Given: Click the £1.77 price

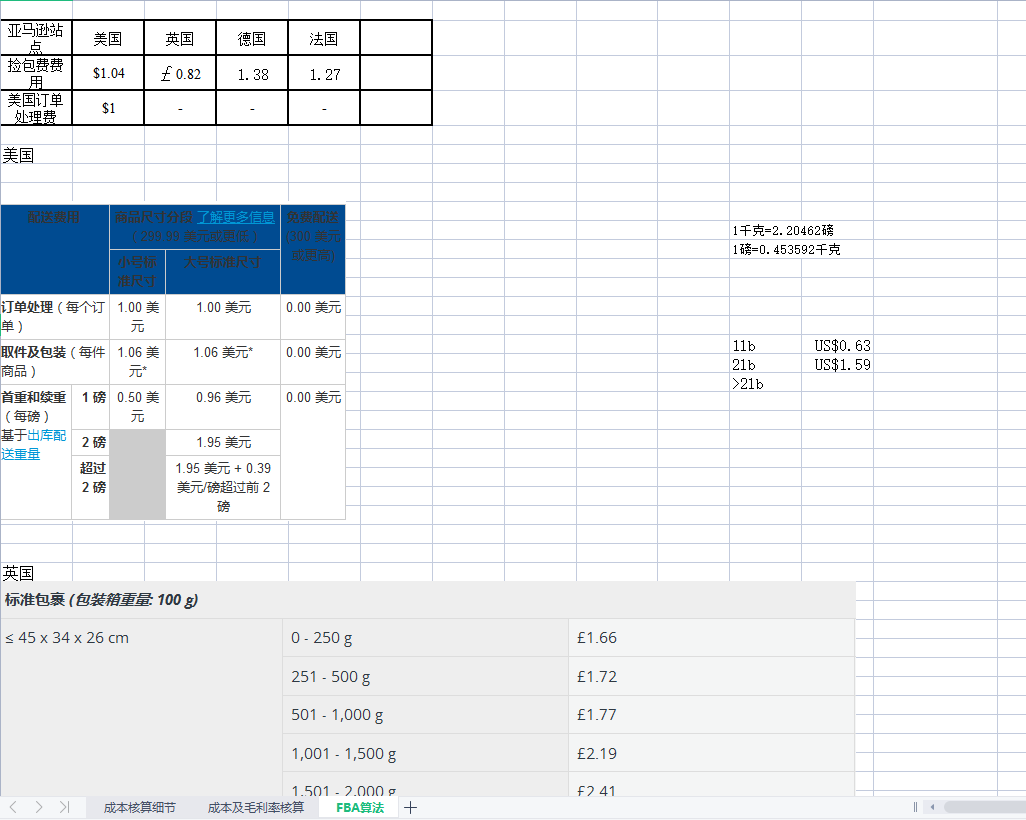Looking at the screenshot, I should point(597,715).
